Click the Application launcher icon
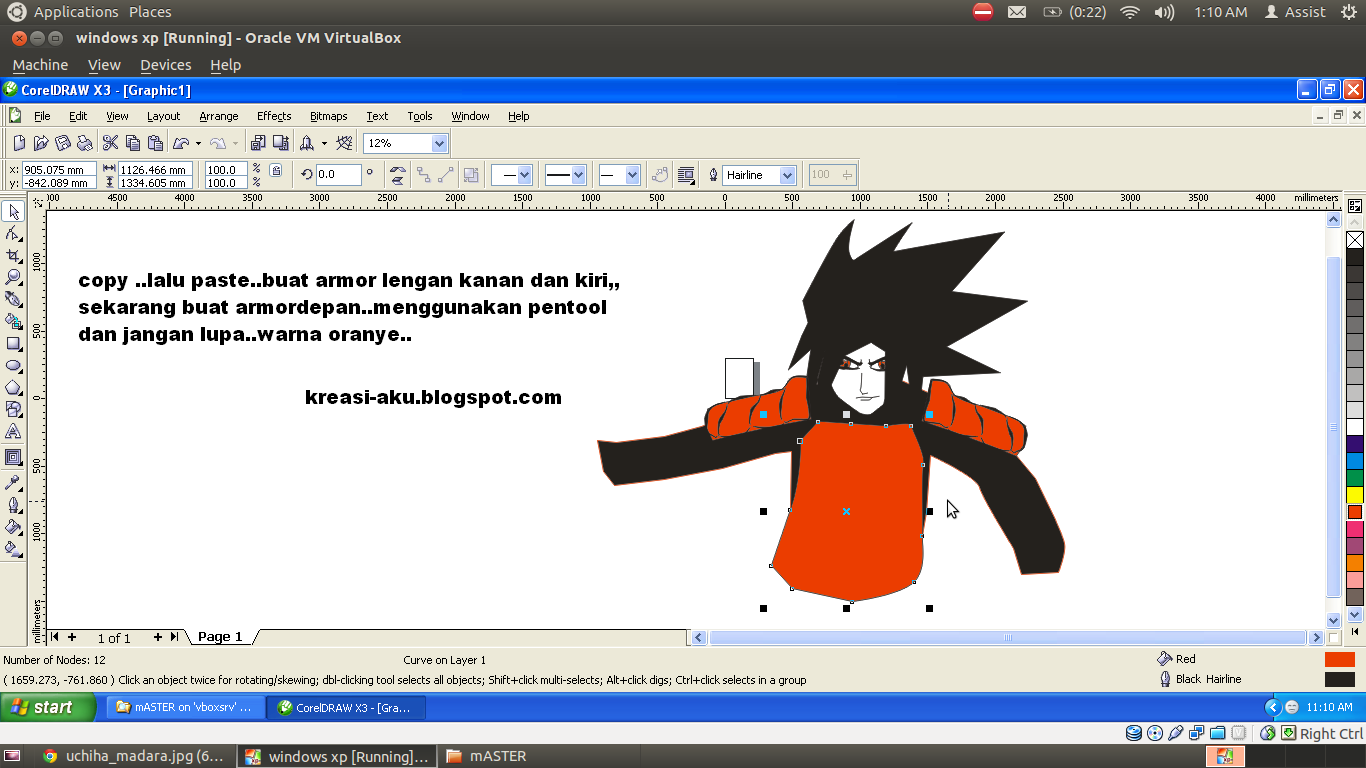The width and height of the screenshot is (1366, 768). click(308, 143)
